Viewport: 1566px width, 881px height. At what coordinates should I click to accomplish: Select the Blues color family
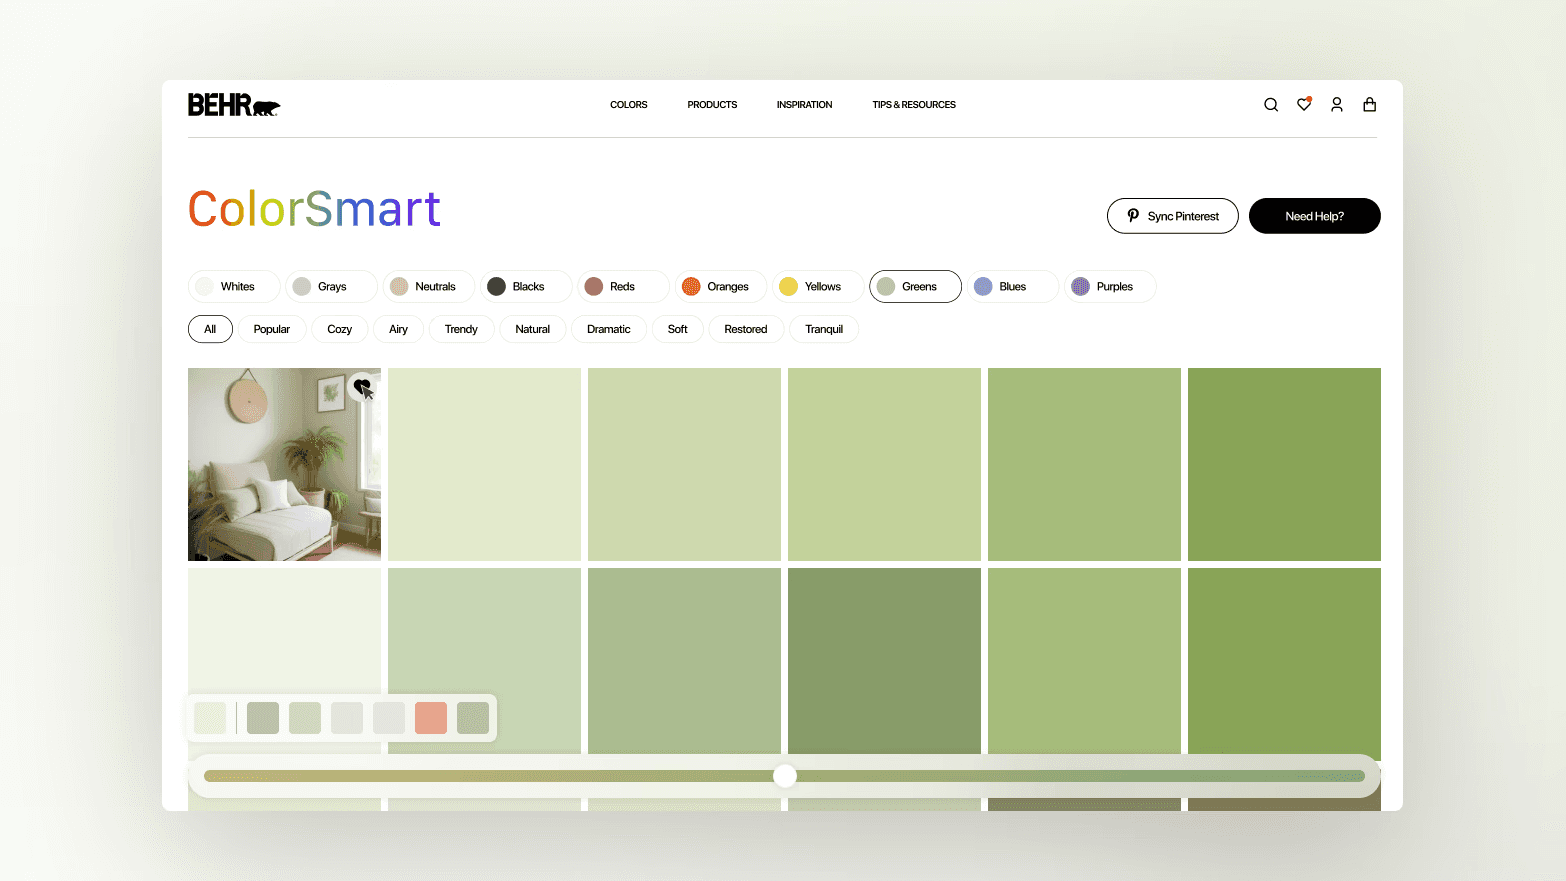(x=1012, y=287)
